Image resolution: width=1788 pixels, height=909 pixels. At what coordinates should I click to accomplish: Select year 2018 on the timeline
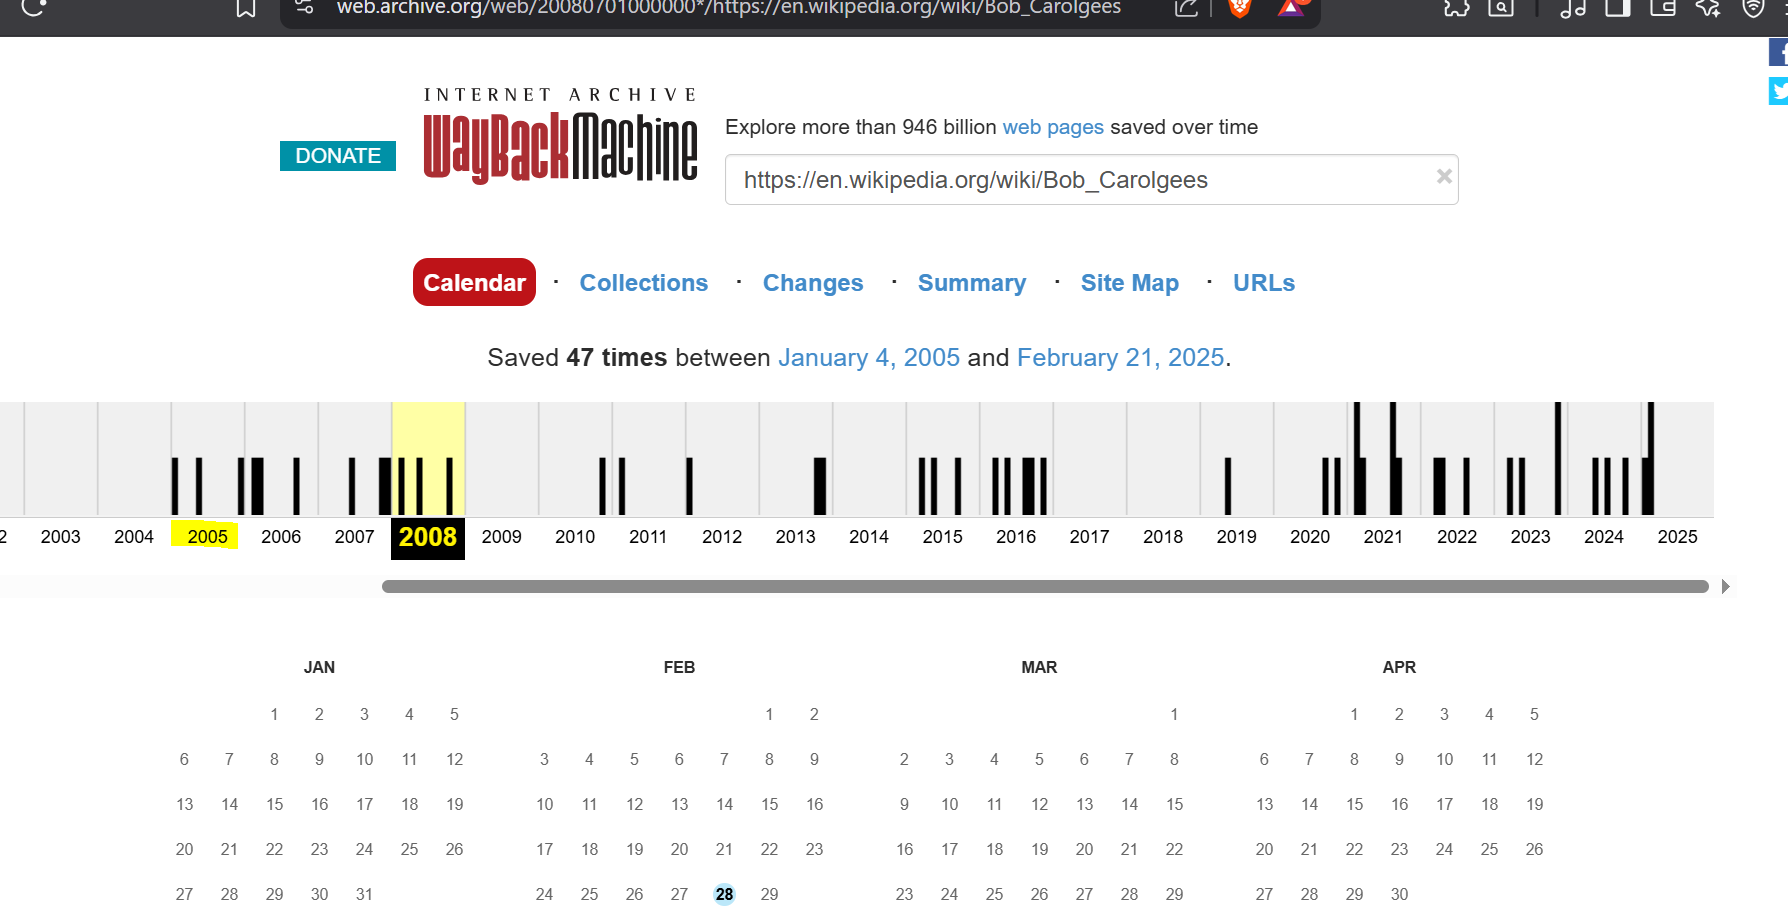1163,537
